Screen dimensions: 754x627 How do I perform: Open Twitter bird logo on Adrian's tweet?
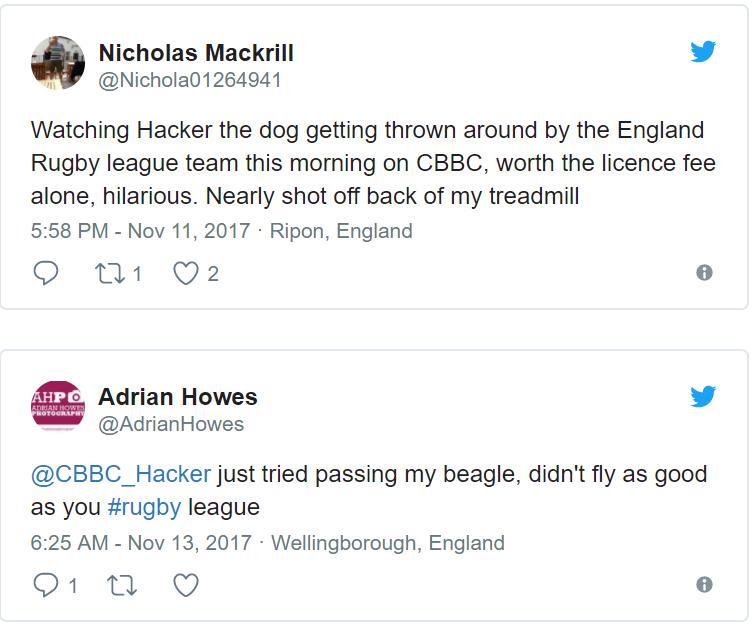click(x=704, y=396)
